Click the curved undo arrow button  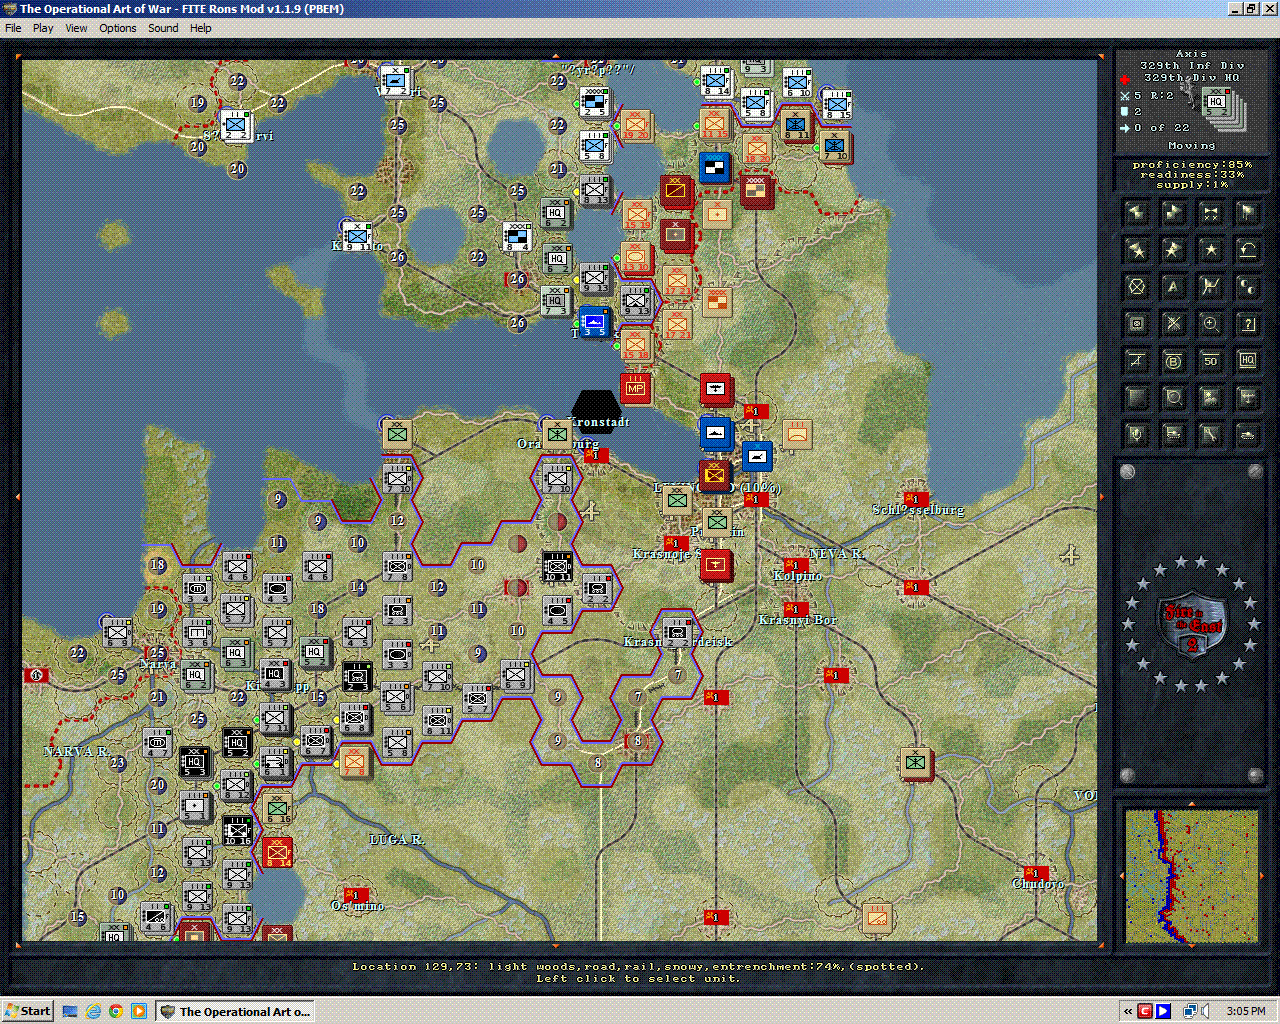[x=1247, y=250]
